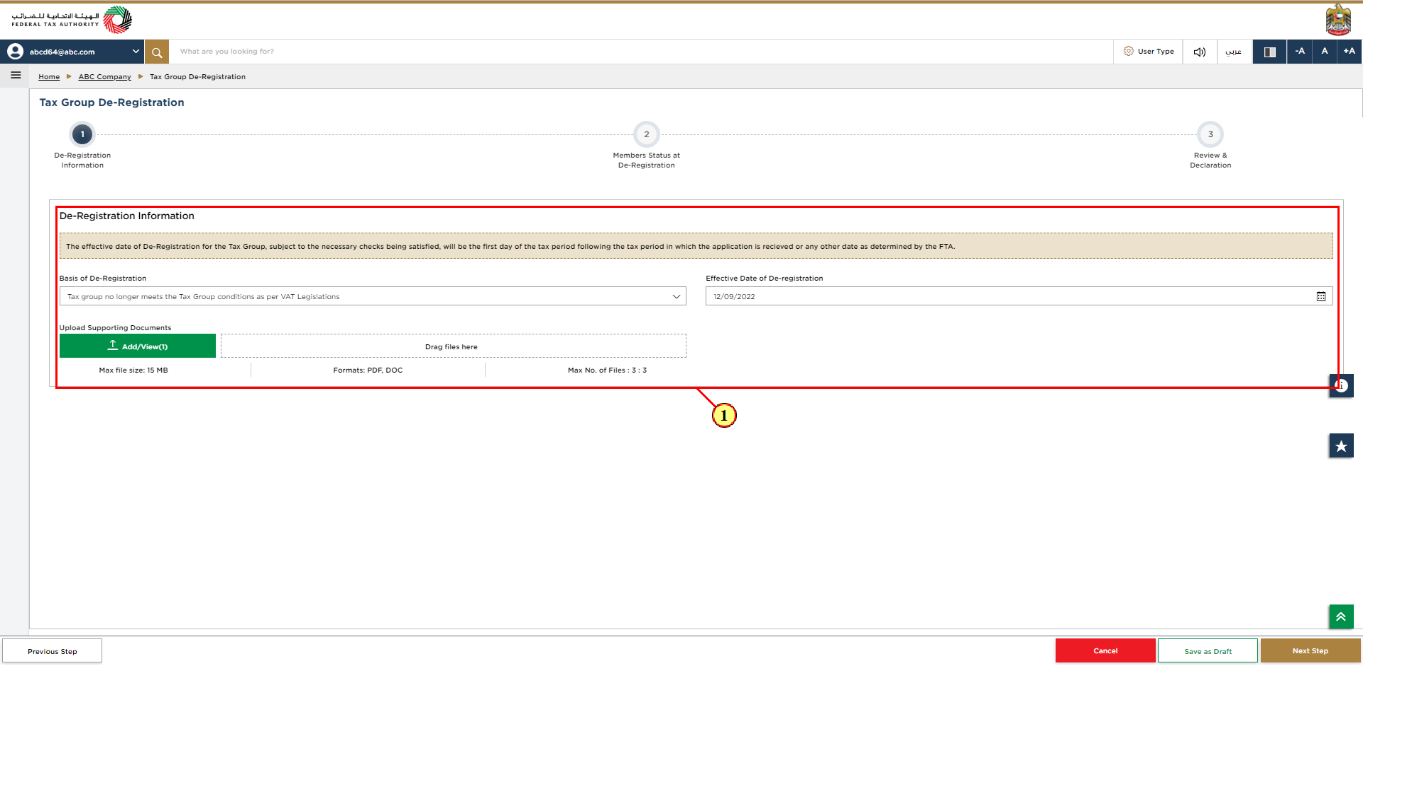
Task: Open the hamburger side menu
Action: 15,75
